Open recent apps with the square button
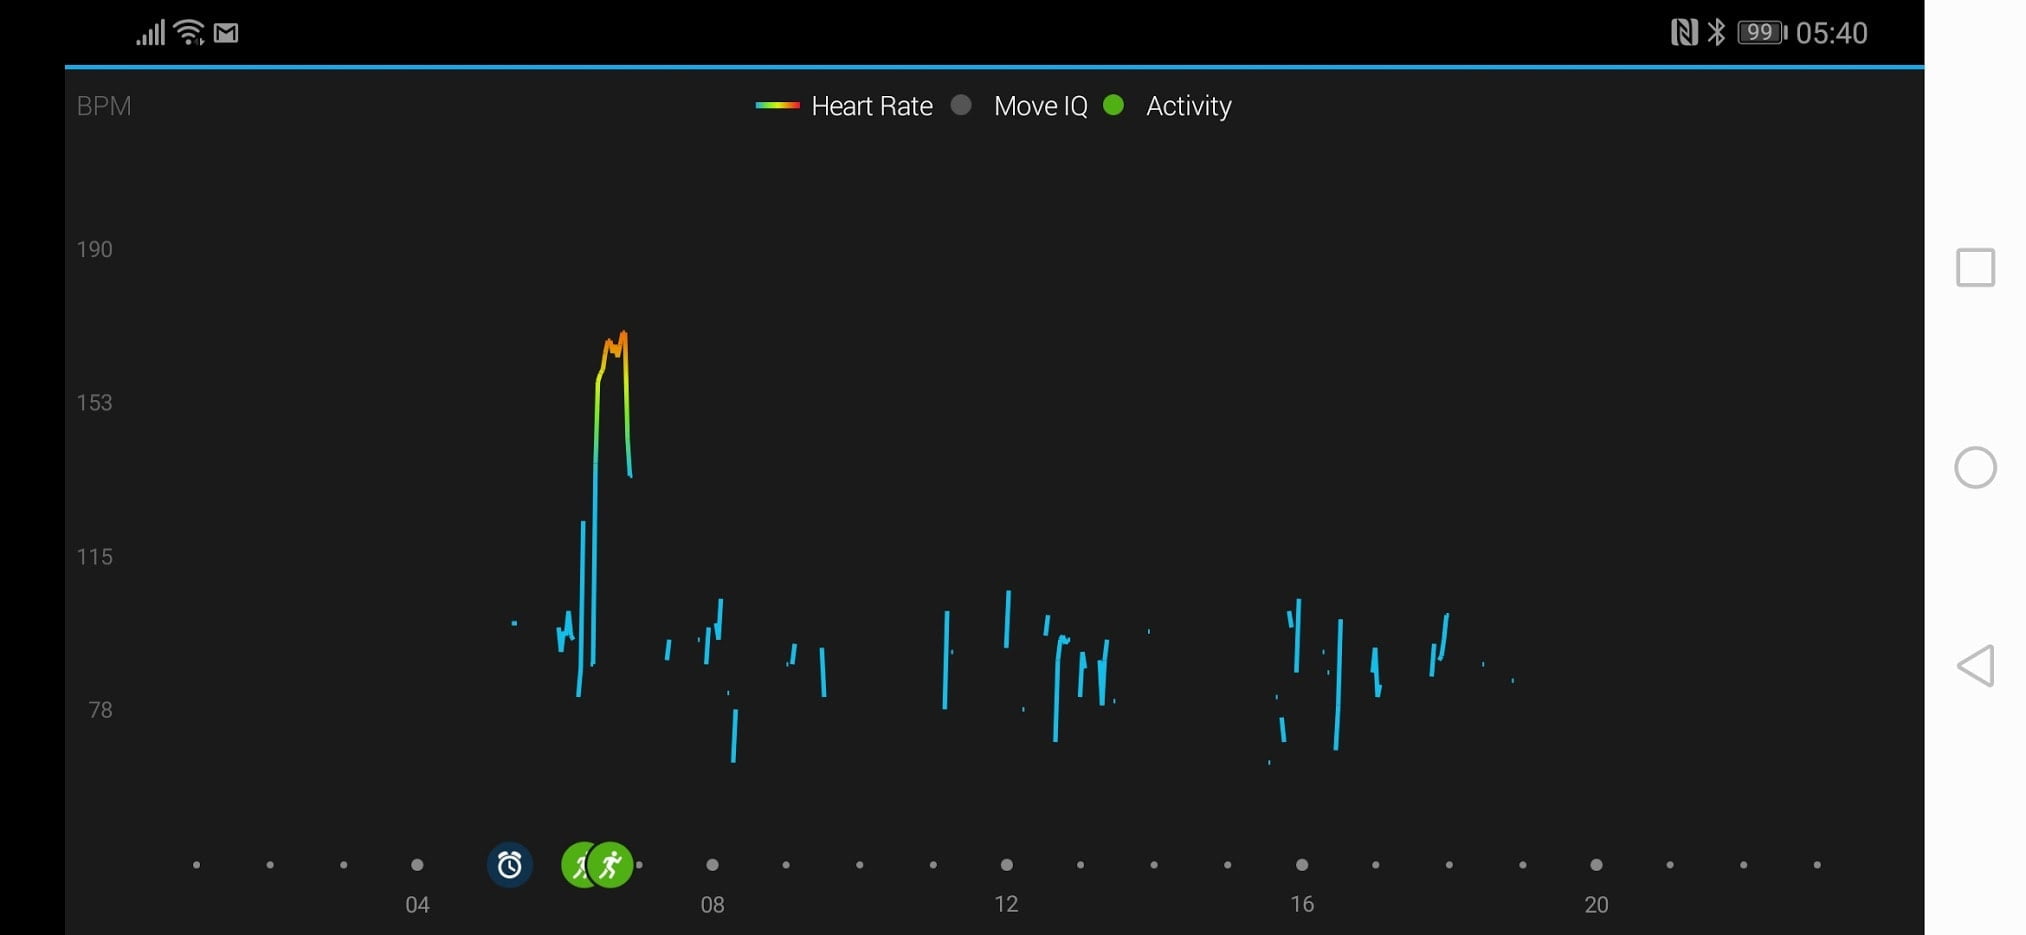The height and width of the screenshot is (935, 2026). (1975, 268)
